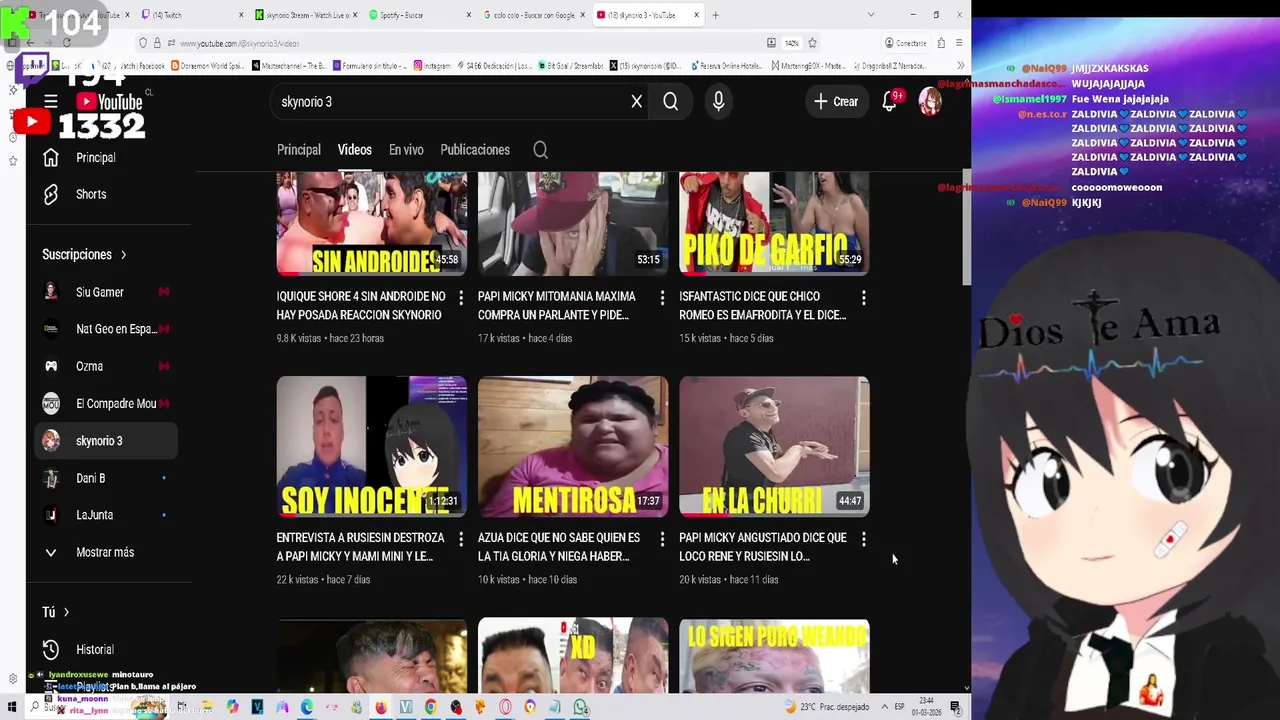Open Microsoft Edge in the taskbar
1280x720 pixels.
pyautogui.click(x=307, y=707)
